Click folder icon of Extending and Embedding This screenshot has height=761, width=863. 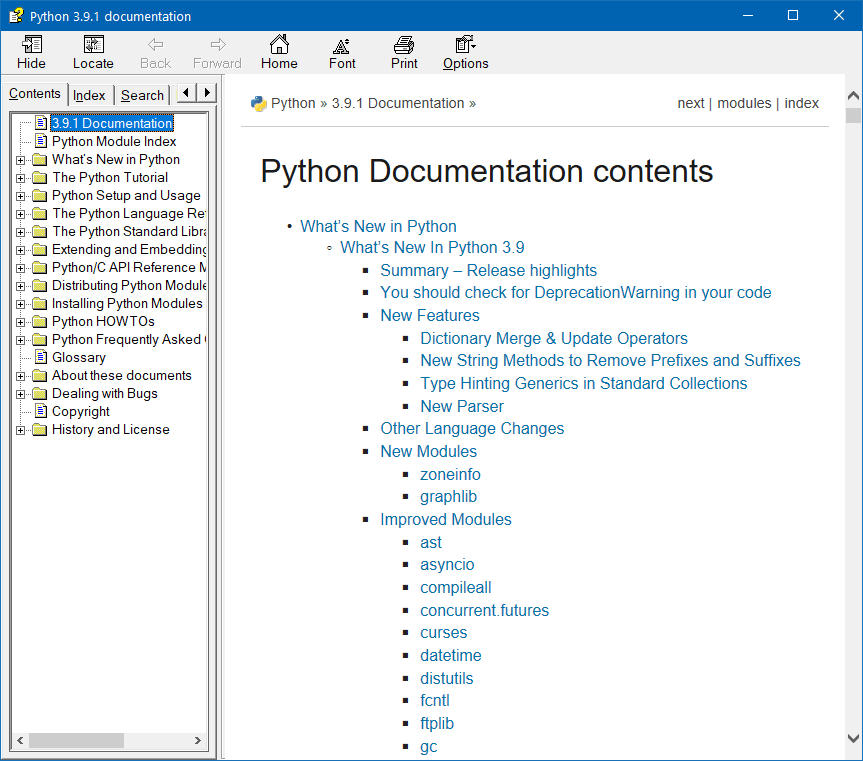click(40, 249)
